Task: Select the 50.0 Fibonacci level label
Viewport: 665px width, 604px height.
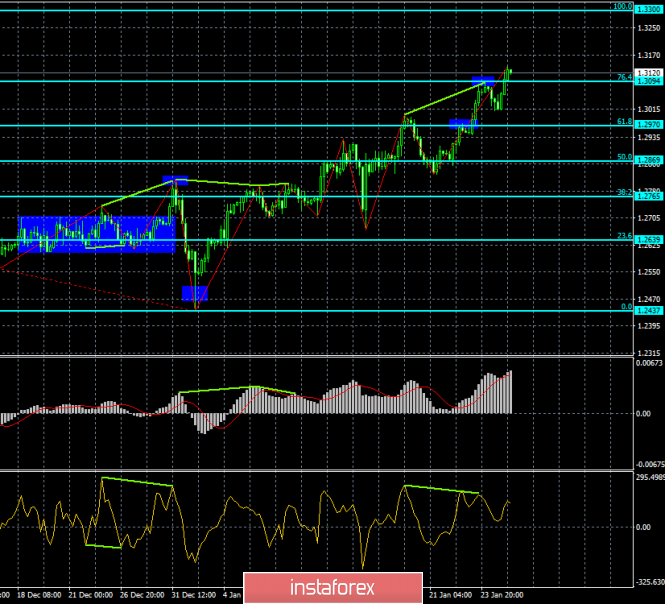Action: (x=624, y=157)
